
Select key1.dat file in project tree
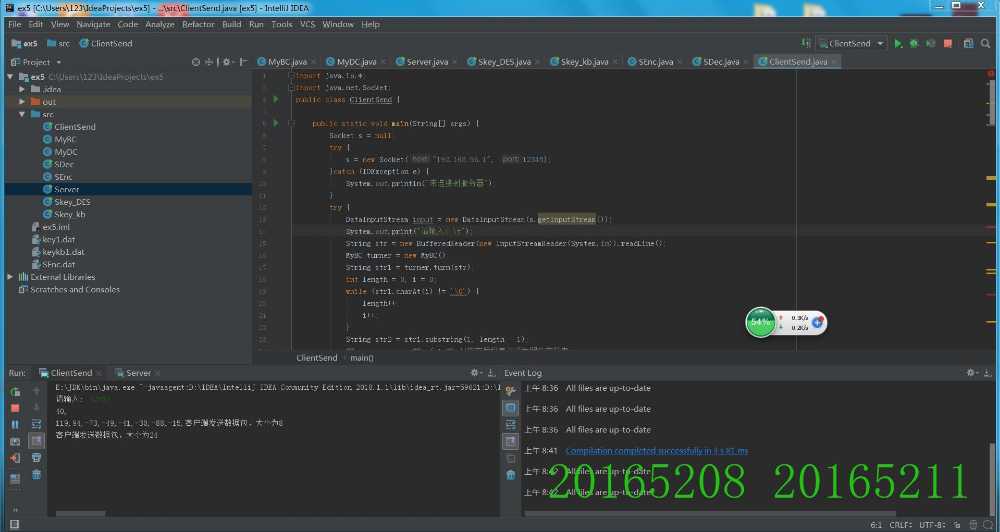coord(59,239)
